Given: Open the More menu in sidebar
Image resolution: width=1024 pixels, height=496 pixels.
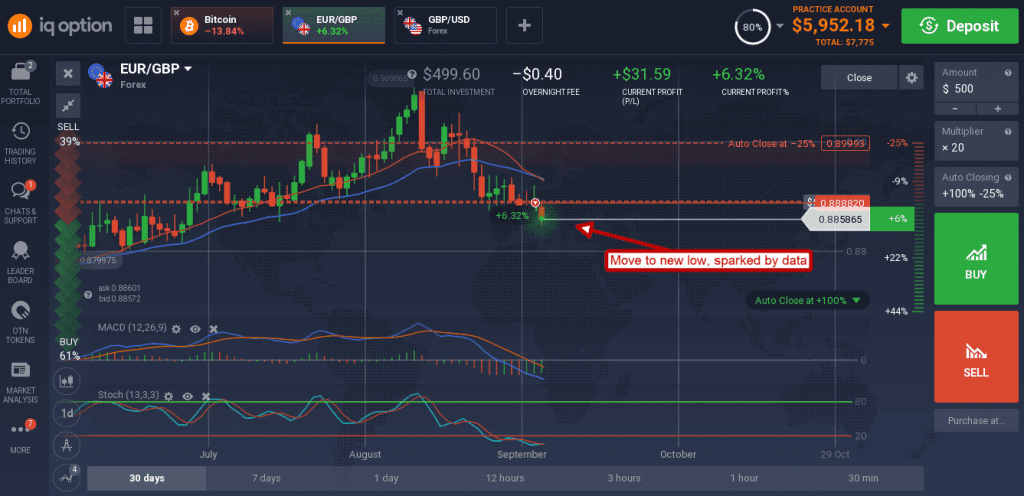Looking at the screenshot, I should click(21, 437).
